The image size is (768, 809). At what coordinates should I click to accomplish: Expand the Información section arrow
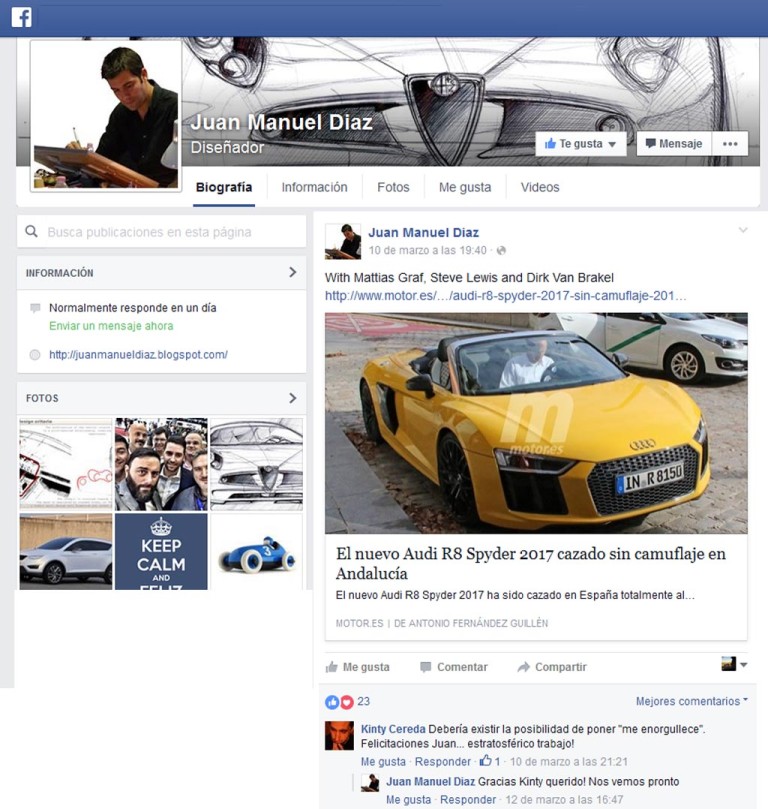point(292,272)
